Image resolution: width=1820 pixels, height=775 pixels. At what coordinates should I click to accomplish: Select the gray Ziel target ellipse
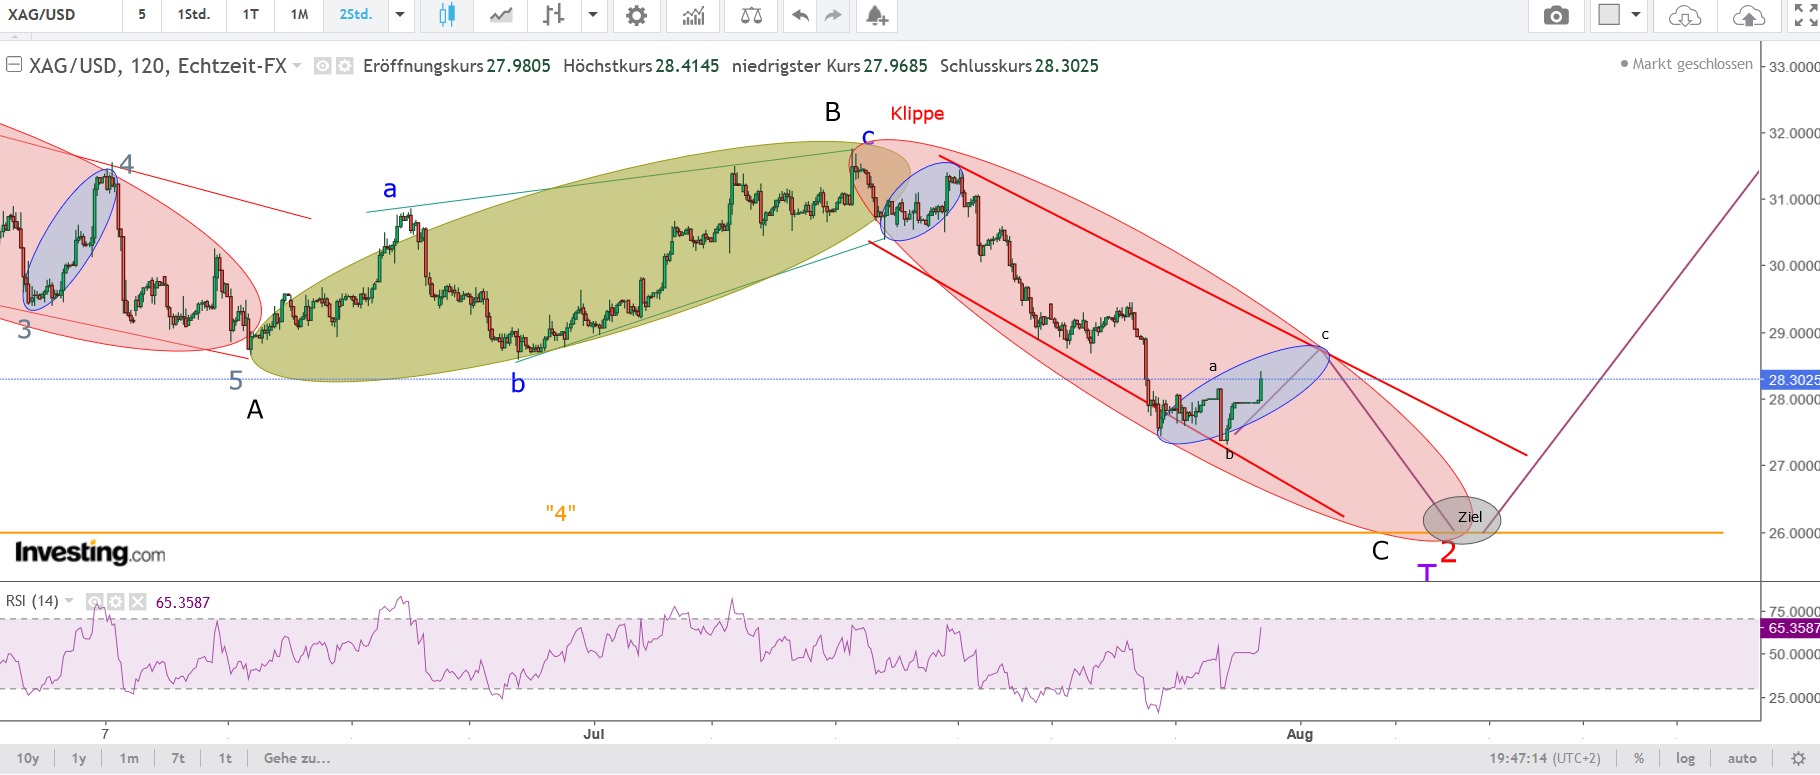pos(1462,520)
